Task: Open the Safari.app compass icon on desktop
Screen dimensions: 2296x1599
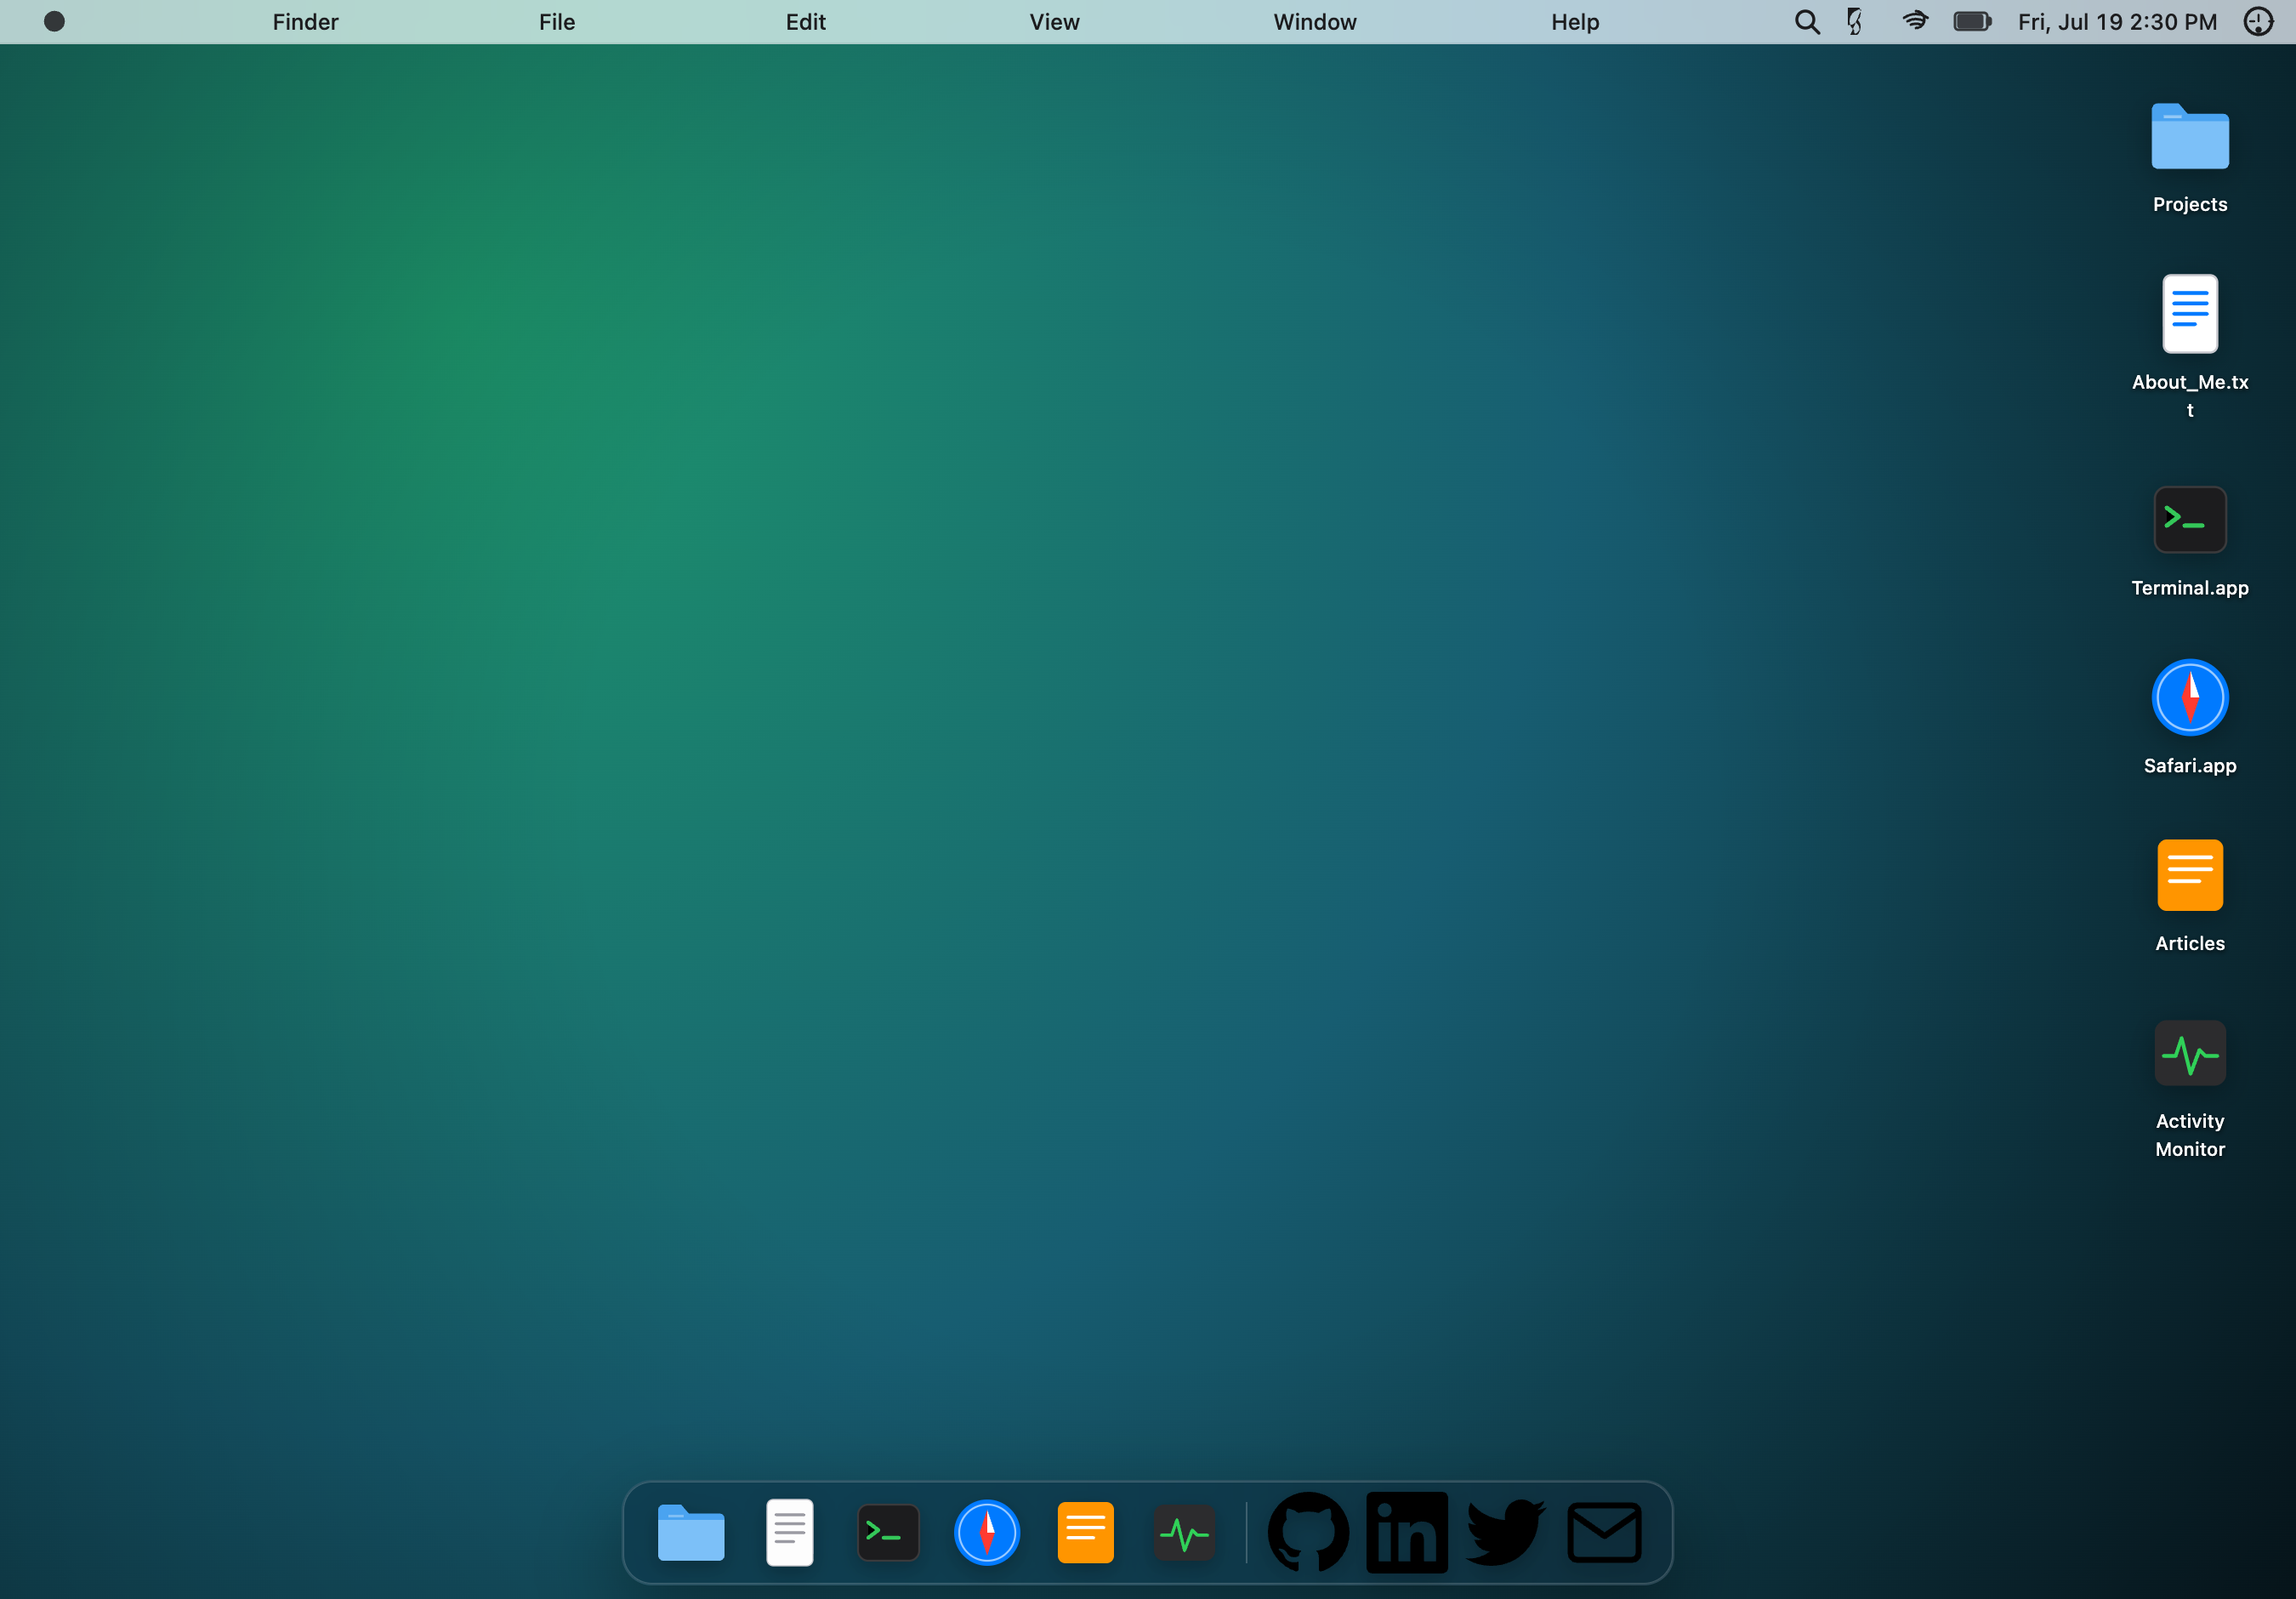Action: [2189, 697]
